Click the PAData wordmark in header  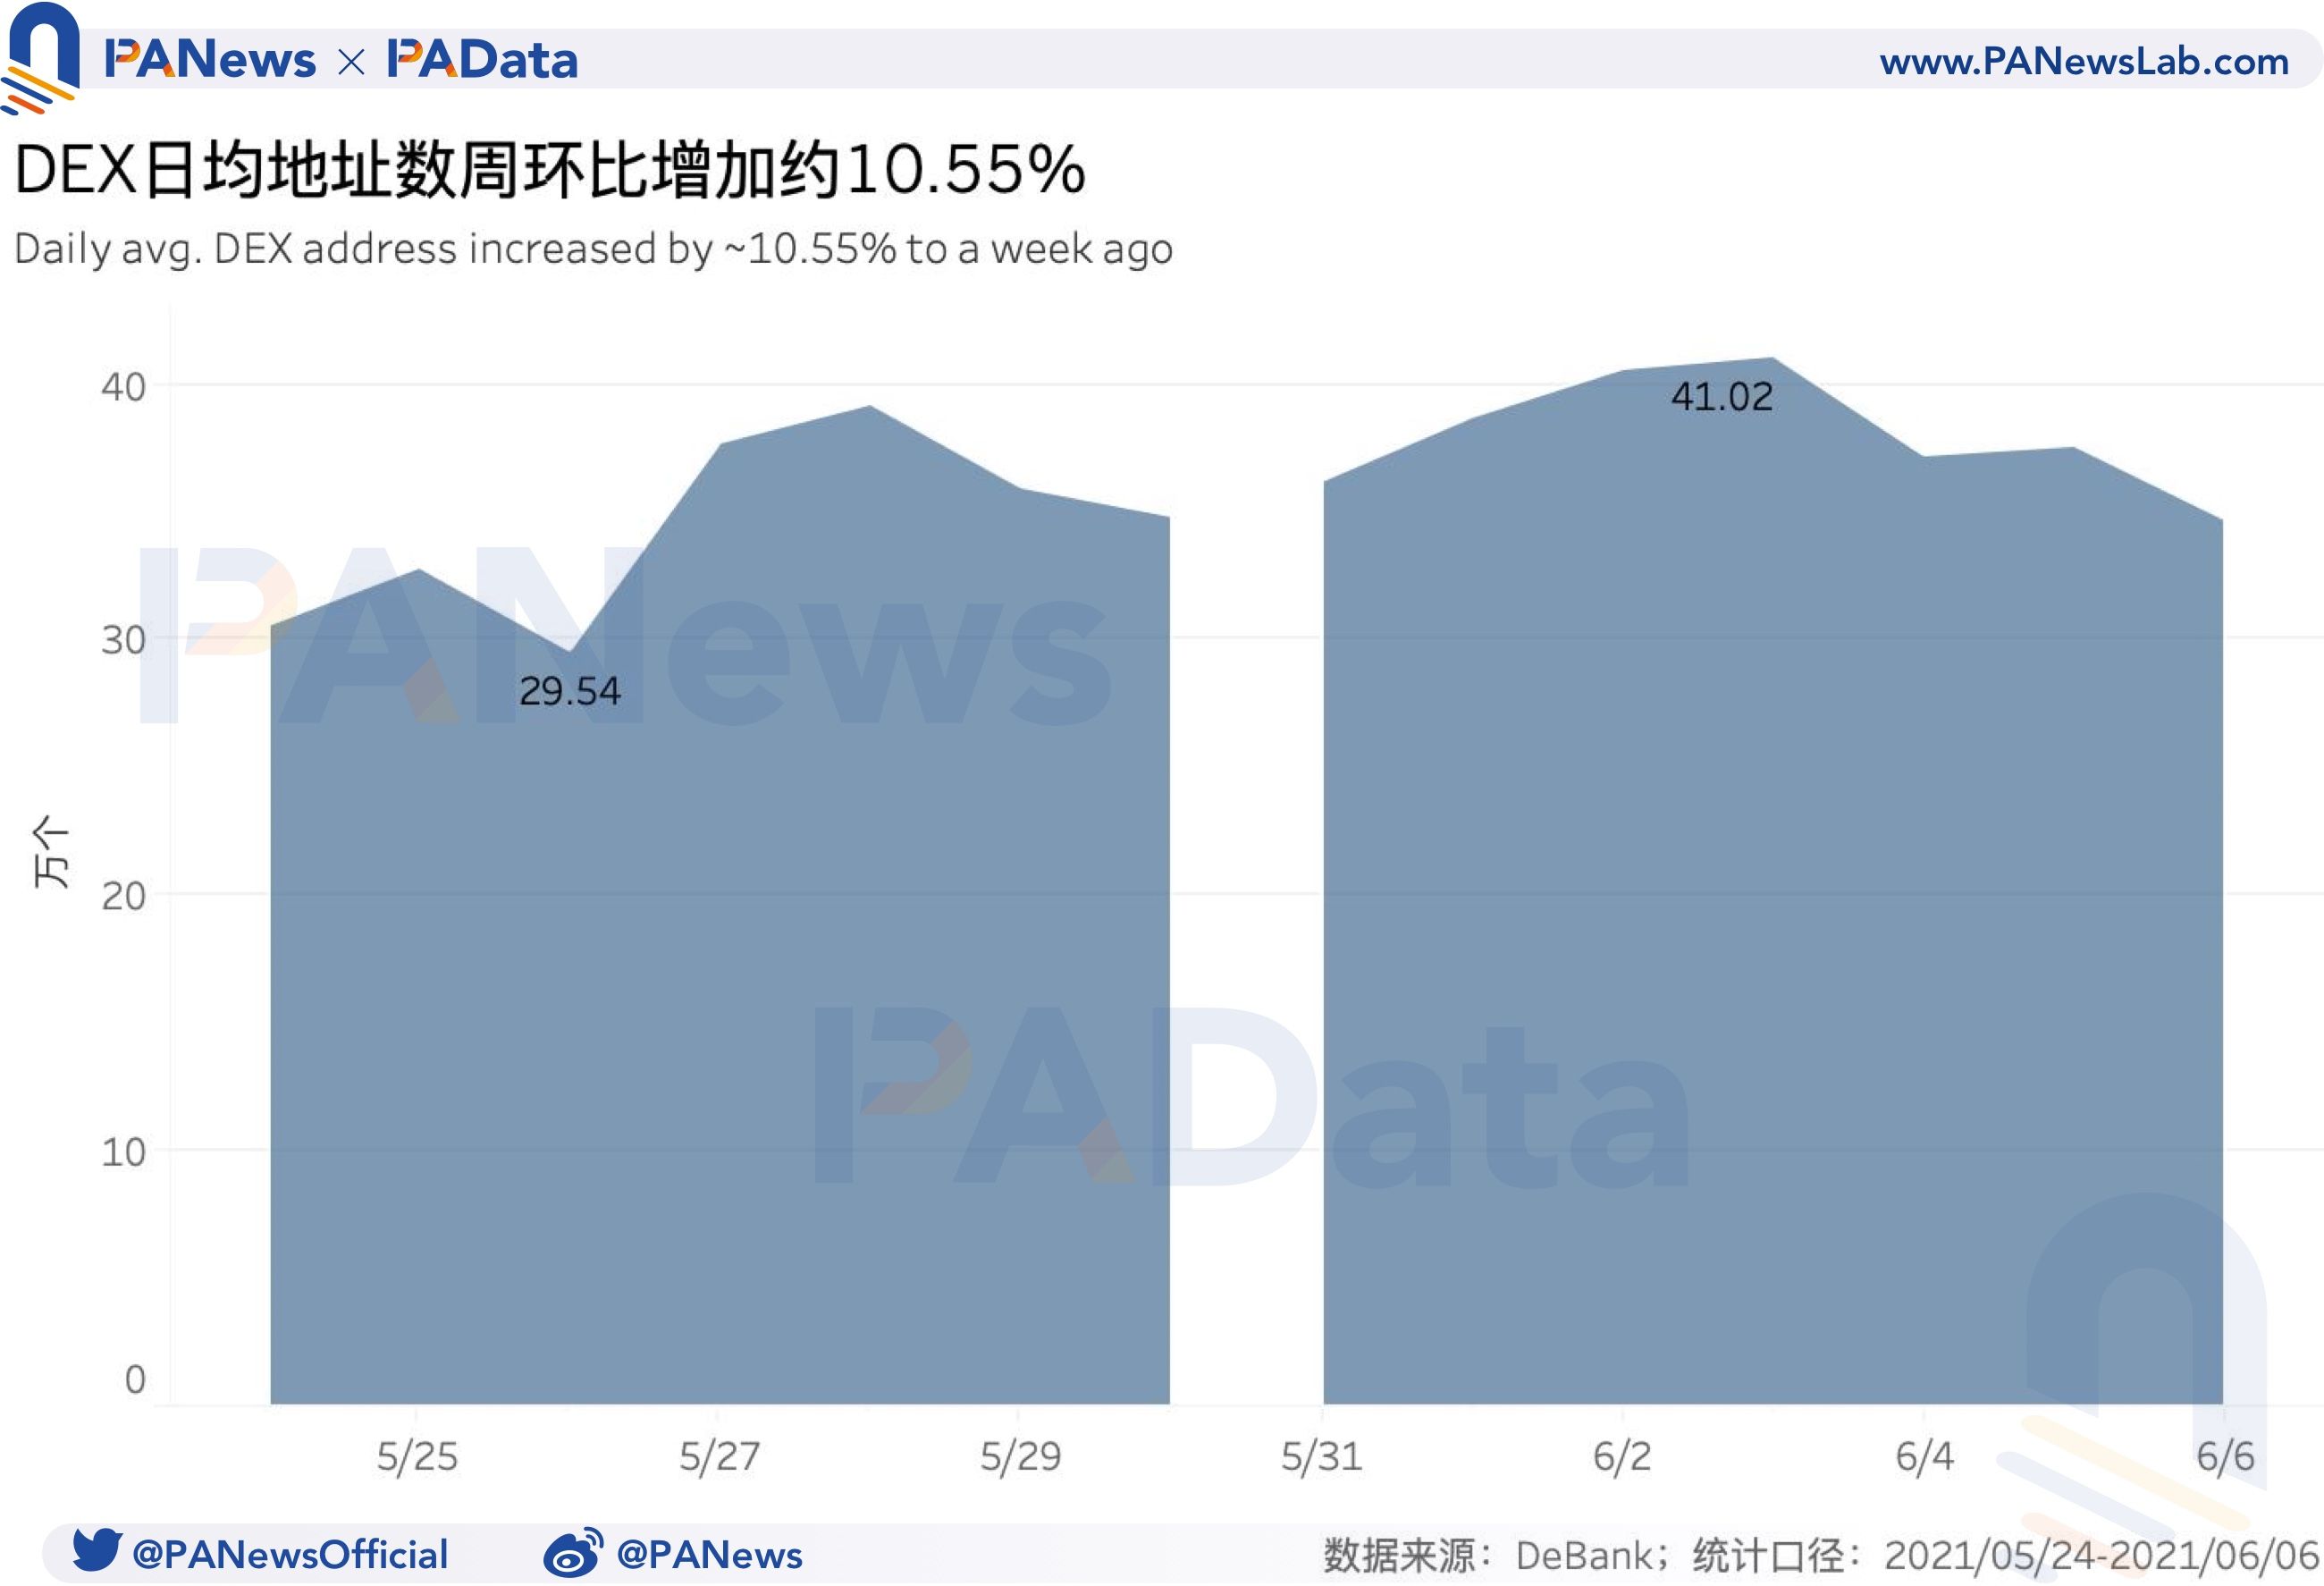coord(482,60)
